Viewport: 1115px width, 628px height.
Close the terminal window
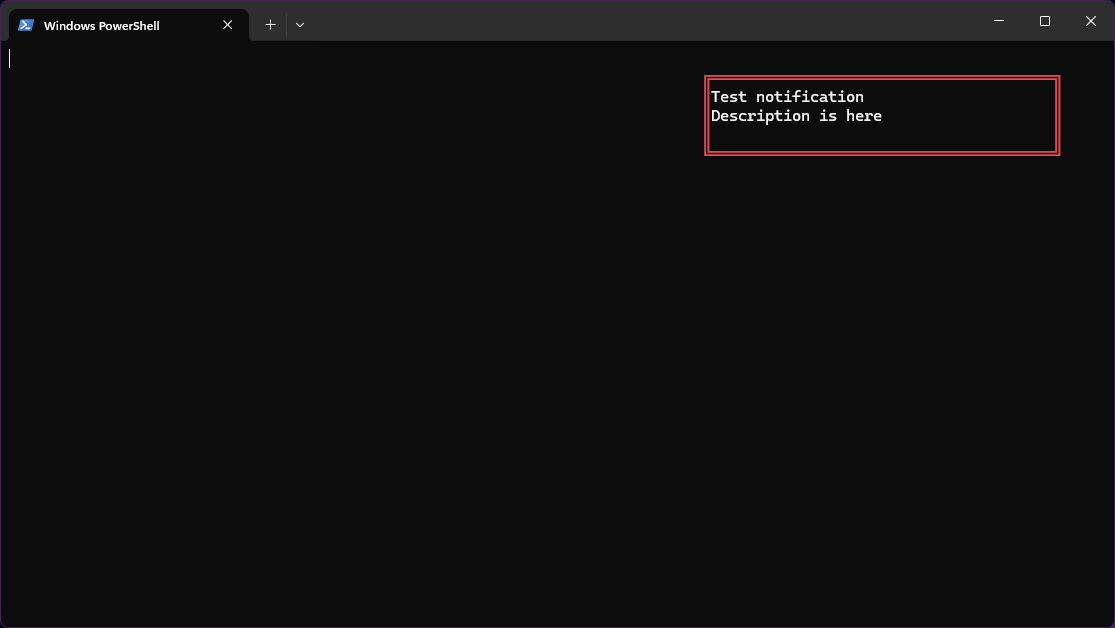point(1091,21)
